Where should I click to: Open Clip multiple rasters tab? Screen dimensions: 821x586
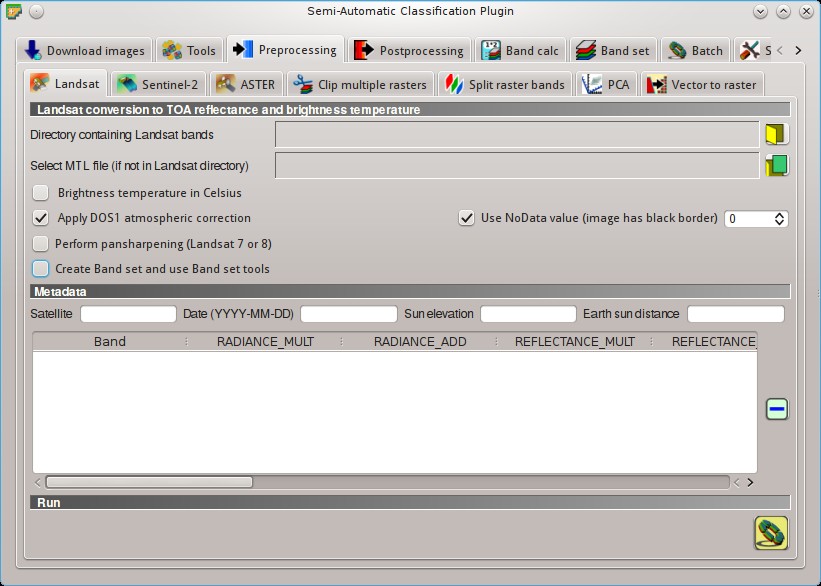point(360,84)
